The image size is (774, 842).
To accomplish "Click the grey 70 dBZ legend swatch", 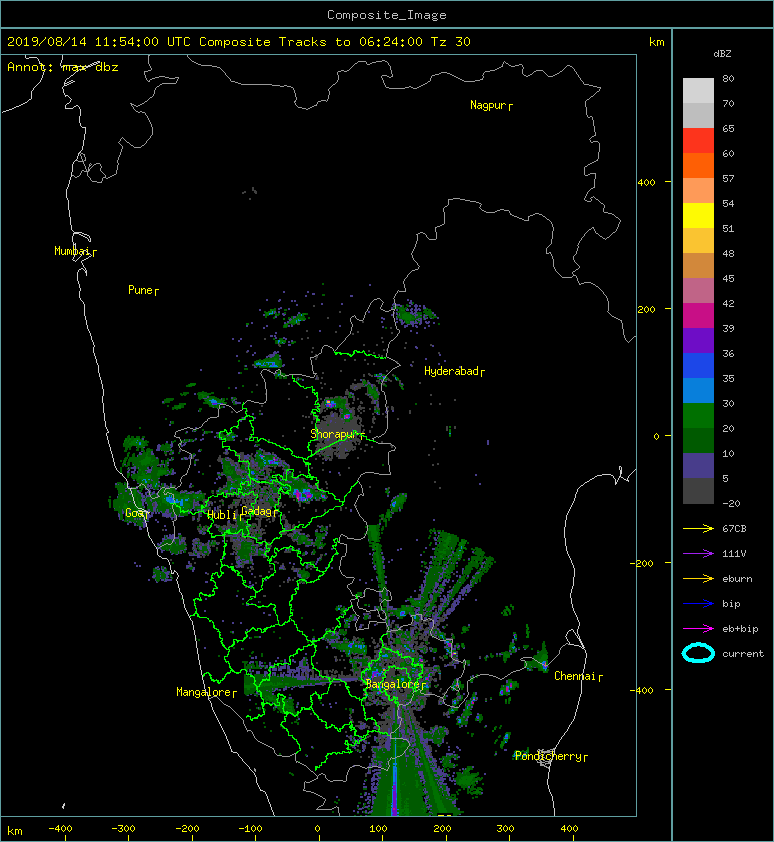I will [698, 115].
